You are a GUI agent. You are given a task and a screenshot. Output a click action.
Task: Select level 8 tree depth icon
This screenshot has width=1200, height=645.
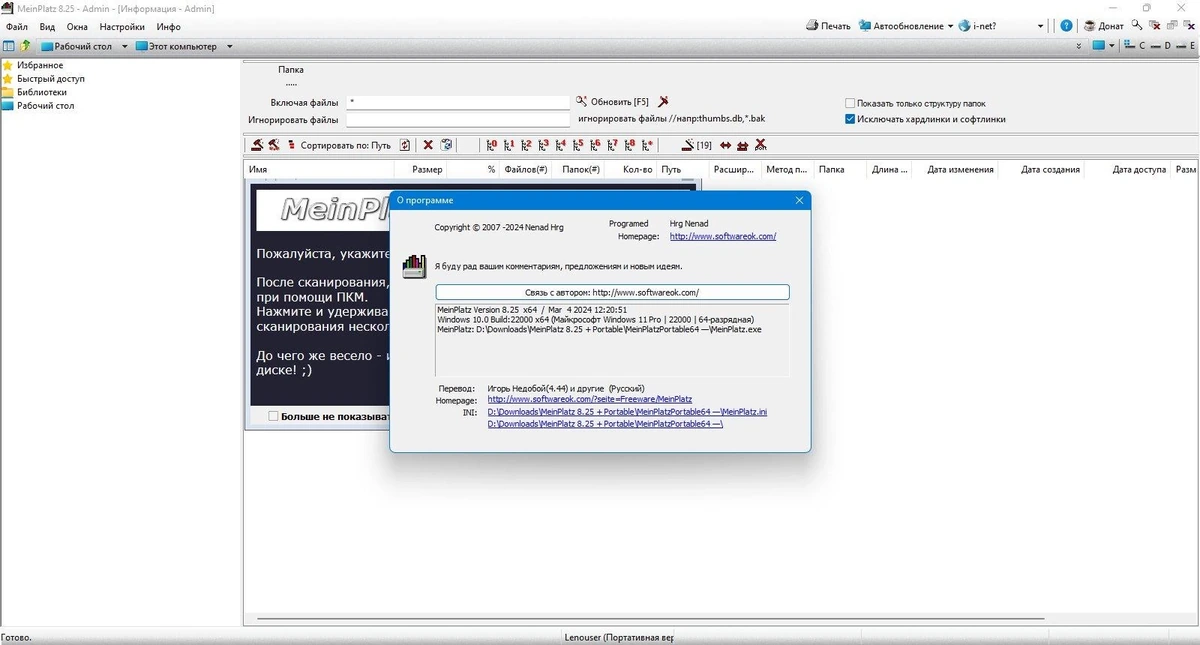click(630, 145)
